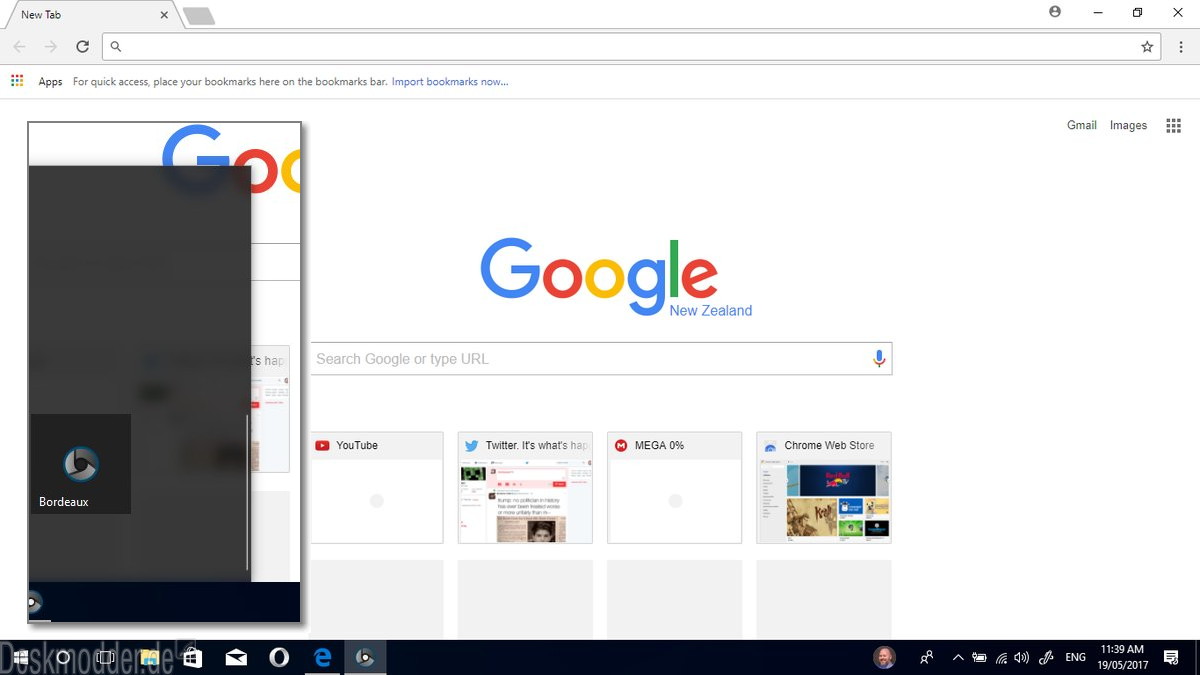The height and width of the screenshot is (675, 1200).
Task: Go back using the back arrow
Action: click(x=19, y=46)
